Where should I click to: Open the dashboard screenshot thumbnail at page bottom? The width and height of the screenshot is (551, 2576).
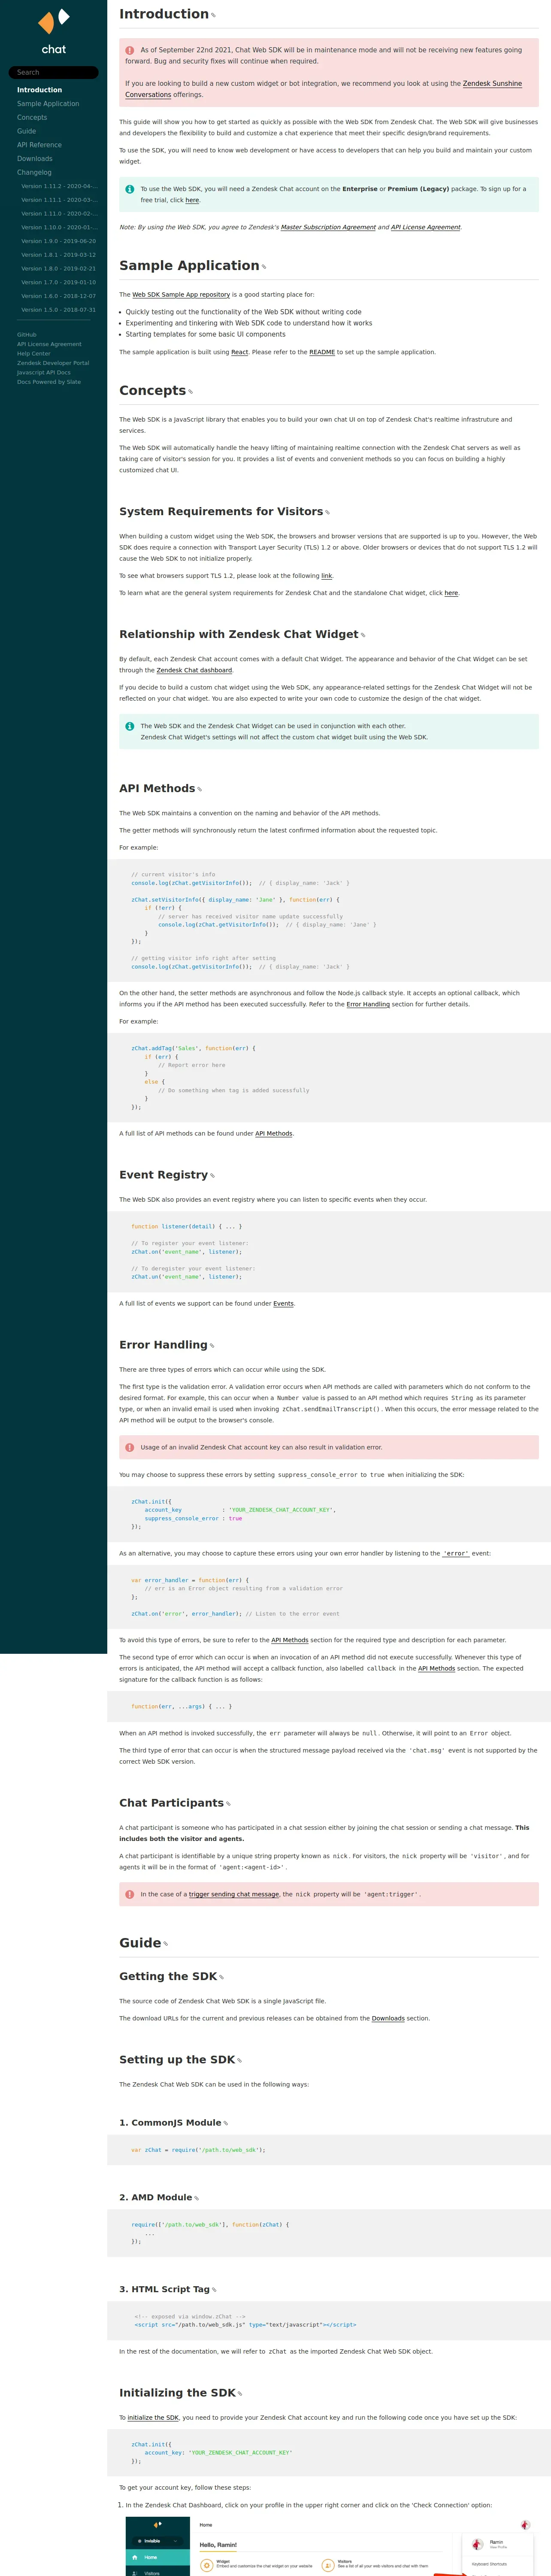tap(332, 2546)
